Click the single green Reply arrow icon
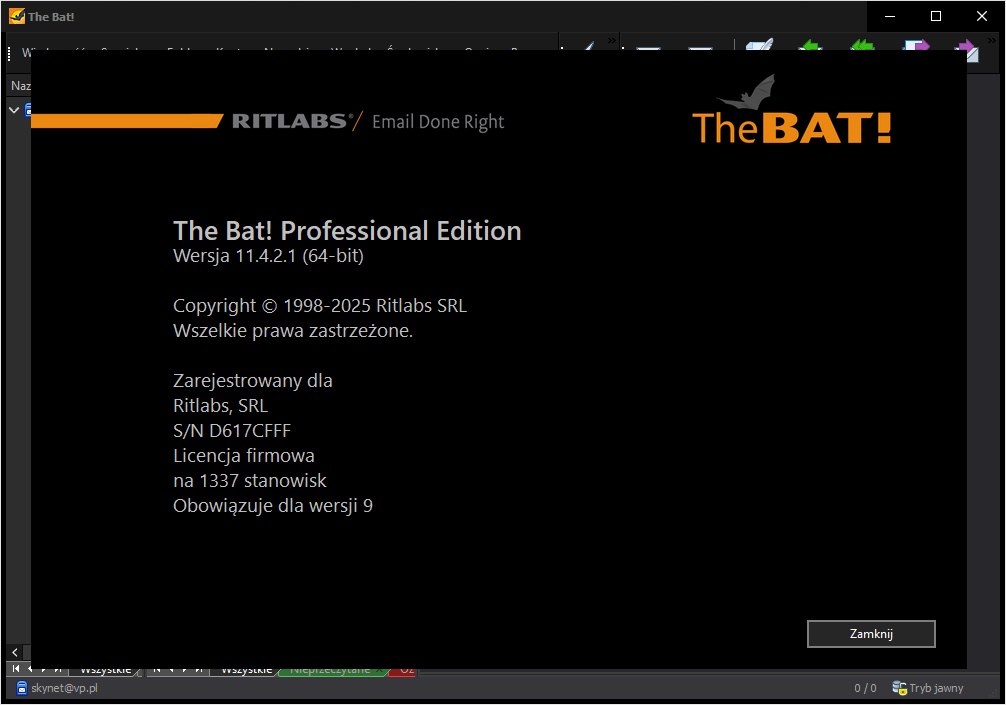This screenshot has height=705, width=1006. [811, 45]
